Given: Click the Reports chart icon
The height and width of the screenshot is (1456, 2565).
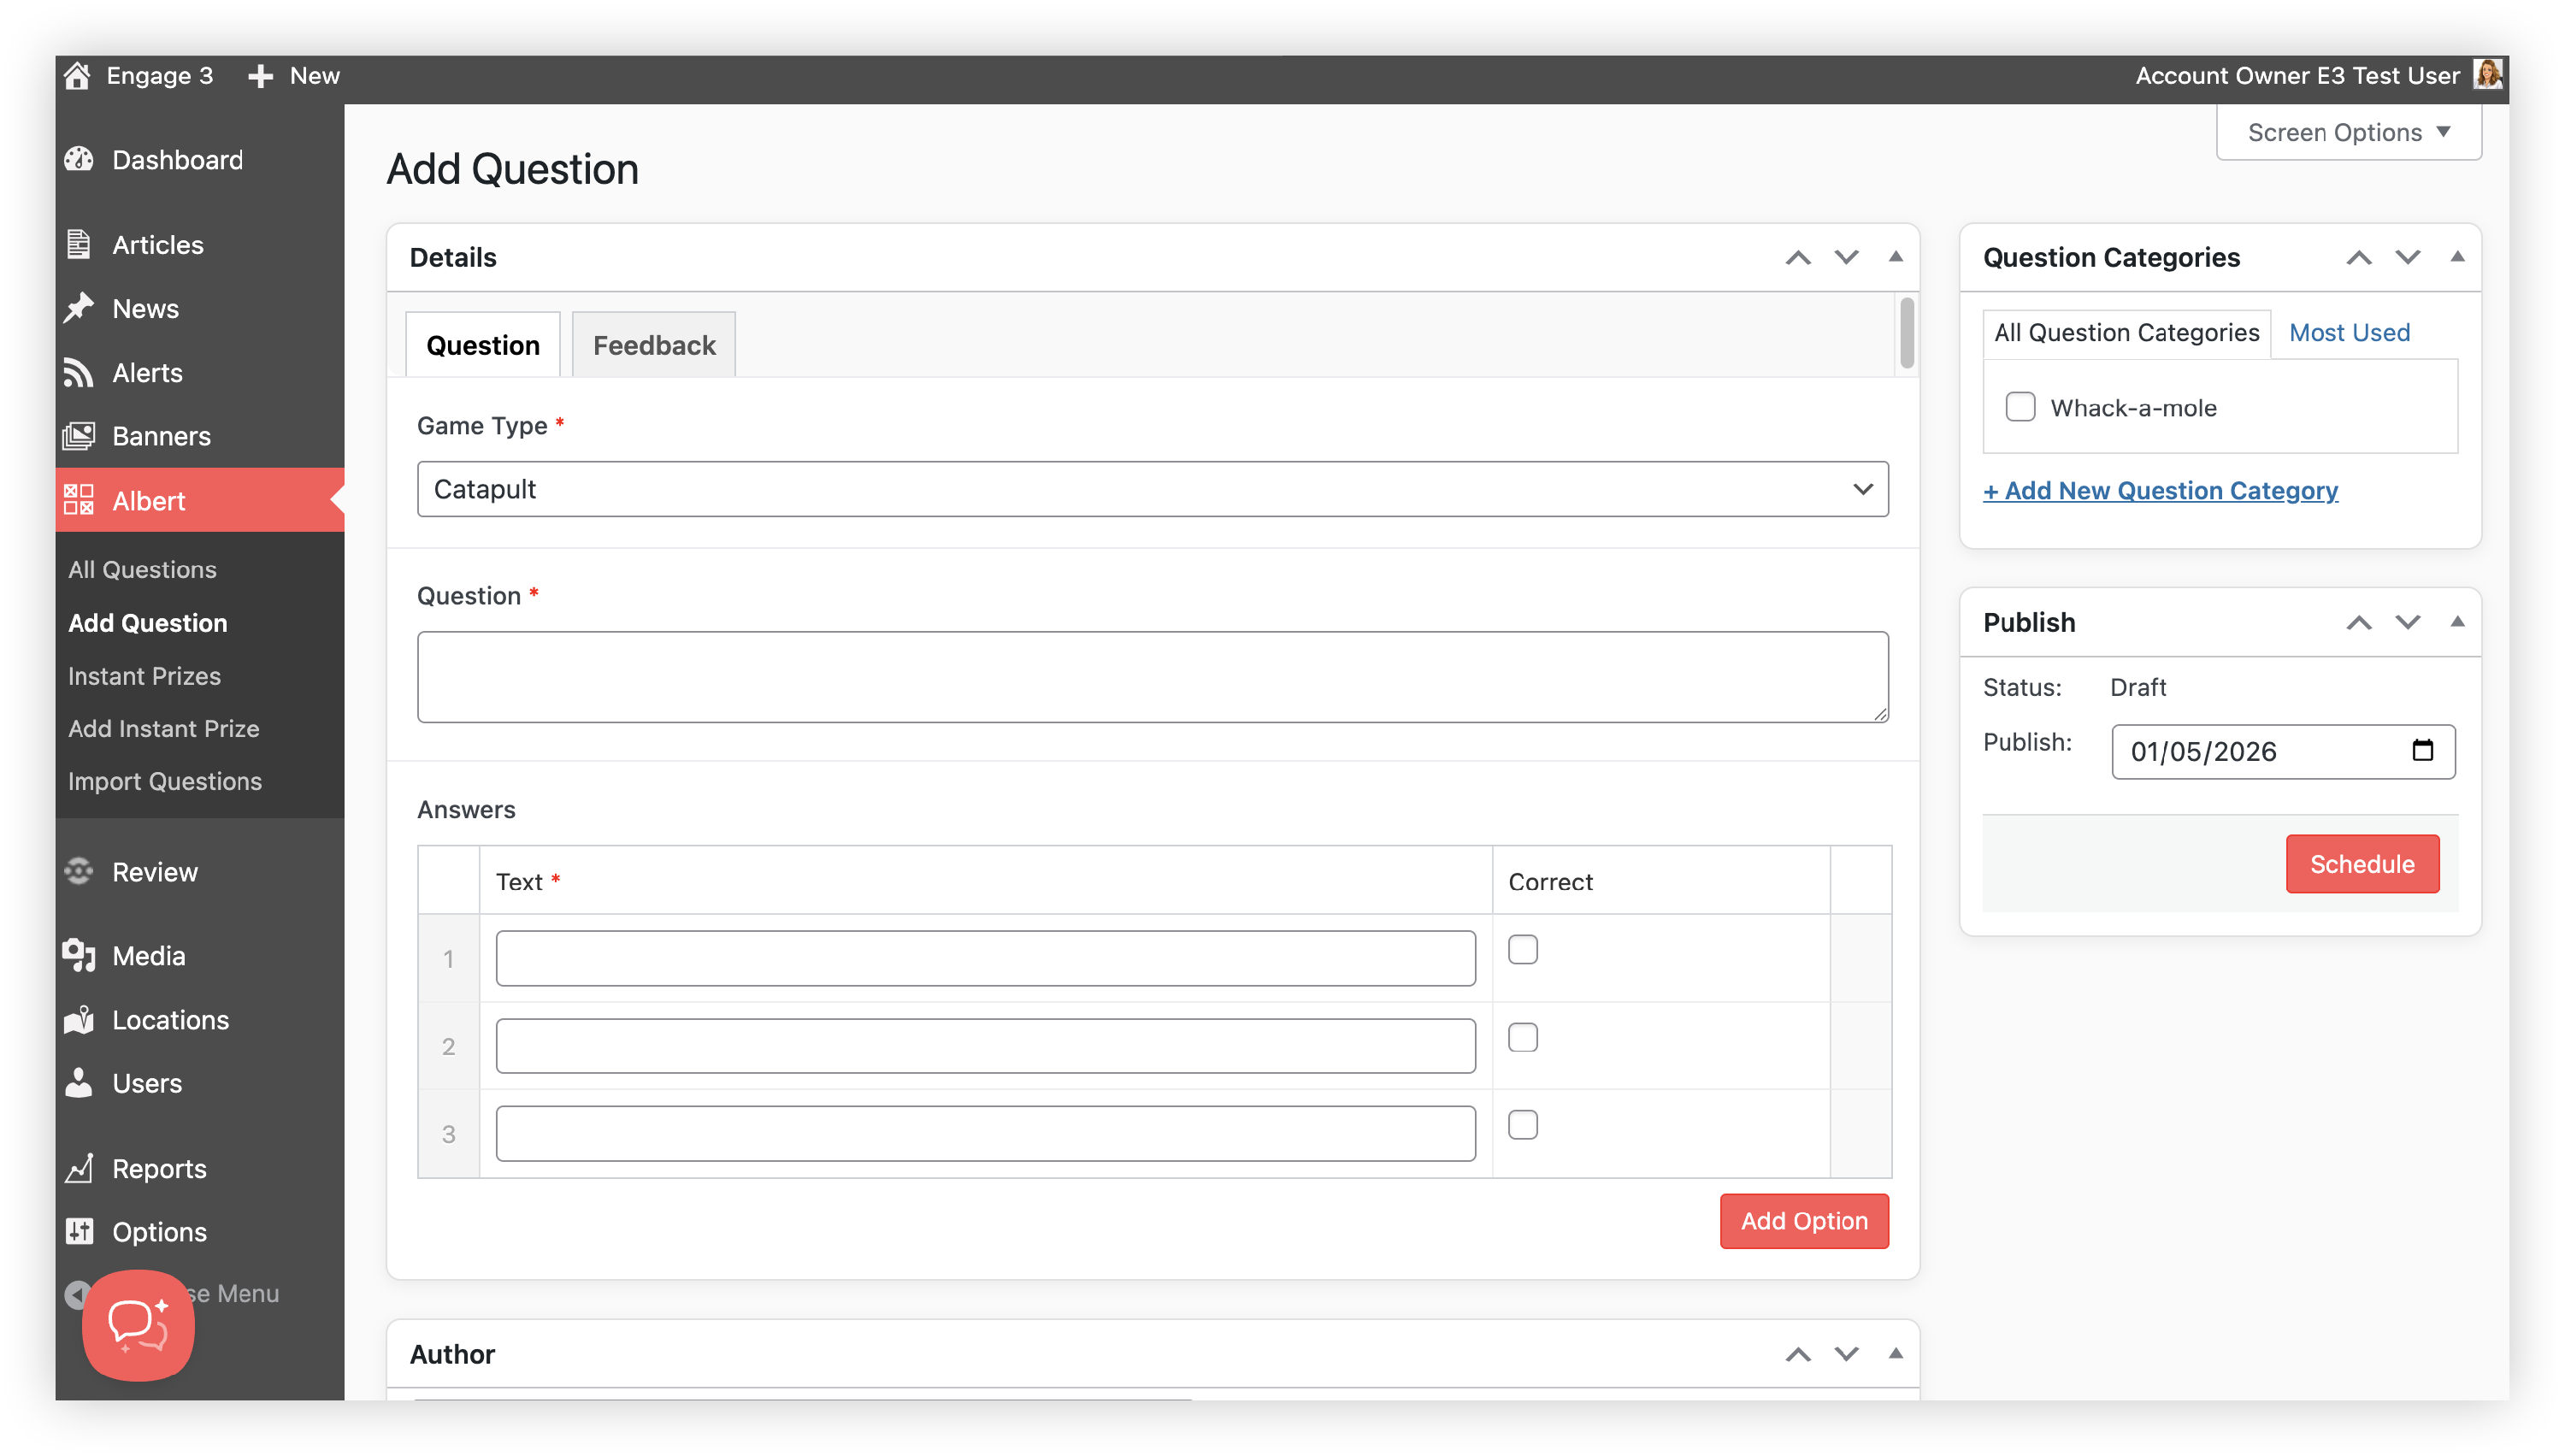Looking at the screenshot, I should pyautogui.click(x=79, y=1168).
